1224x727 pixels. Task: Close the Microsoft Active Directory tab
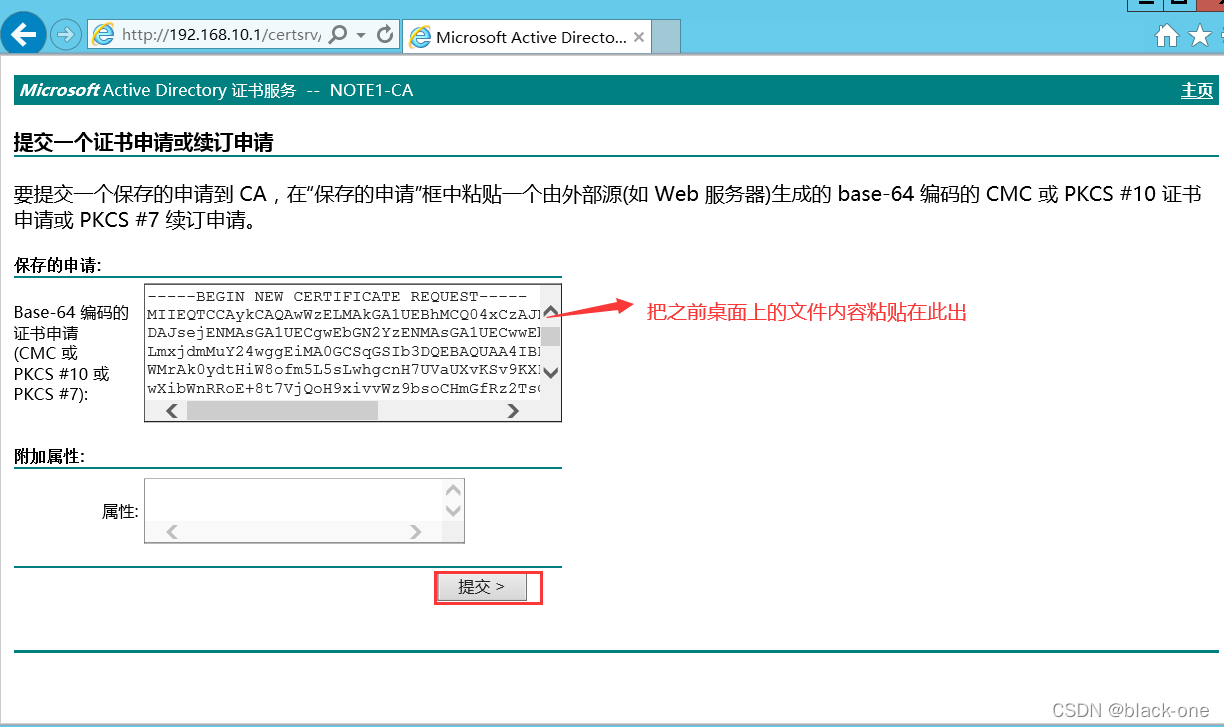point(638,38)
